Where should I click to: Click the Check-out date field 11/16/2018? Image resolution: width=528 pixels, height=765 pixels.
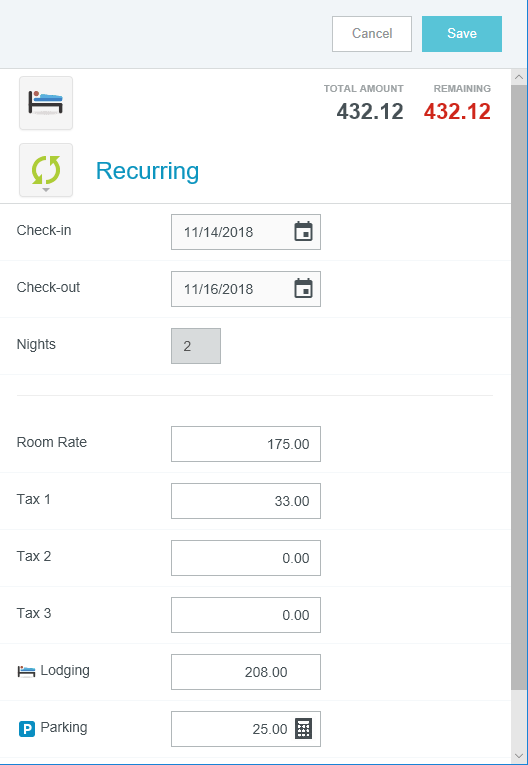click(246, 289)
